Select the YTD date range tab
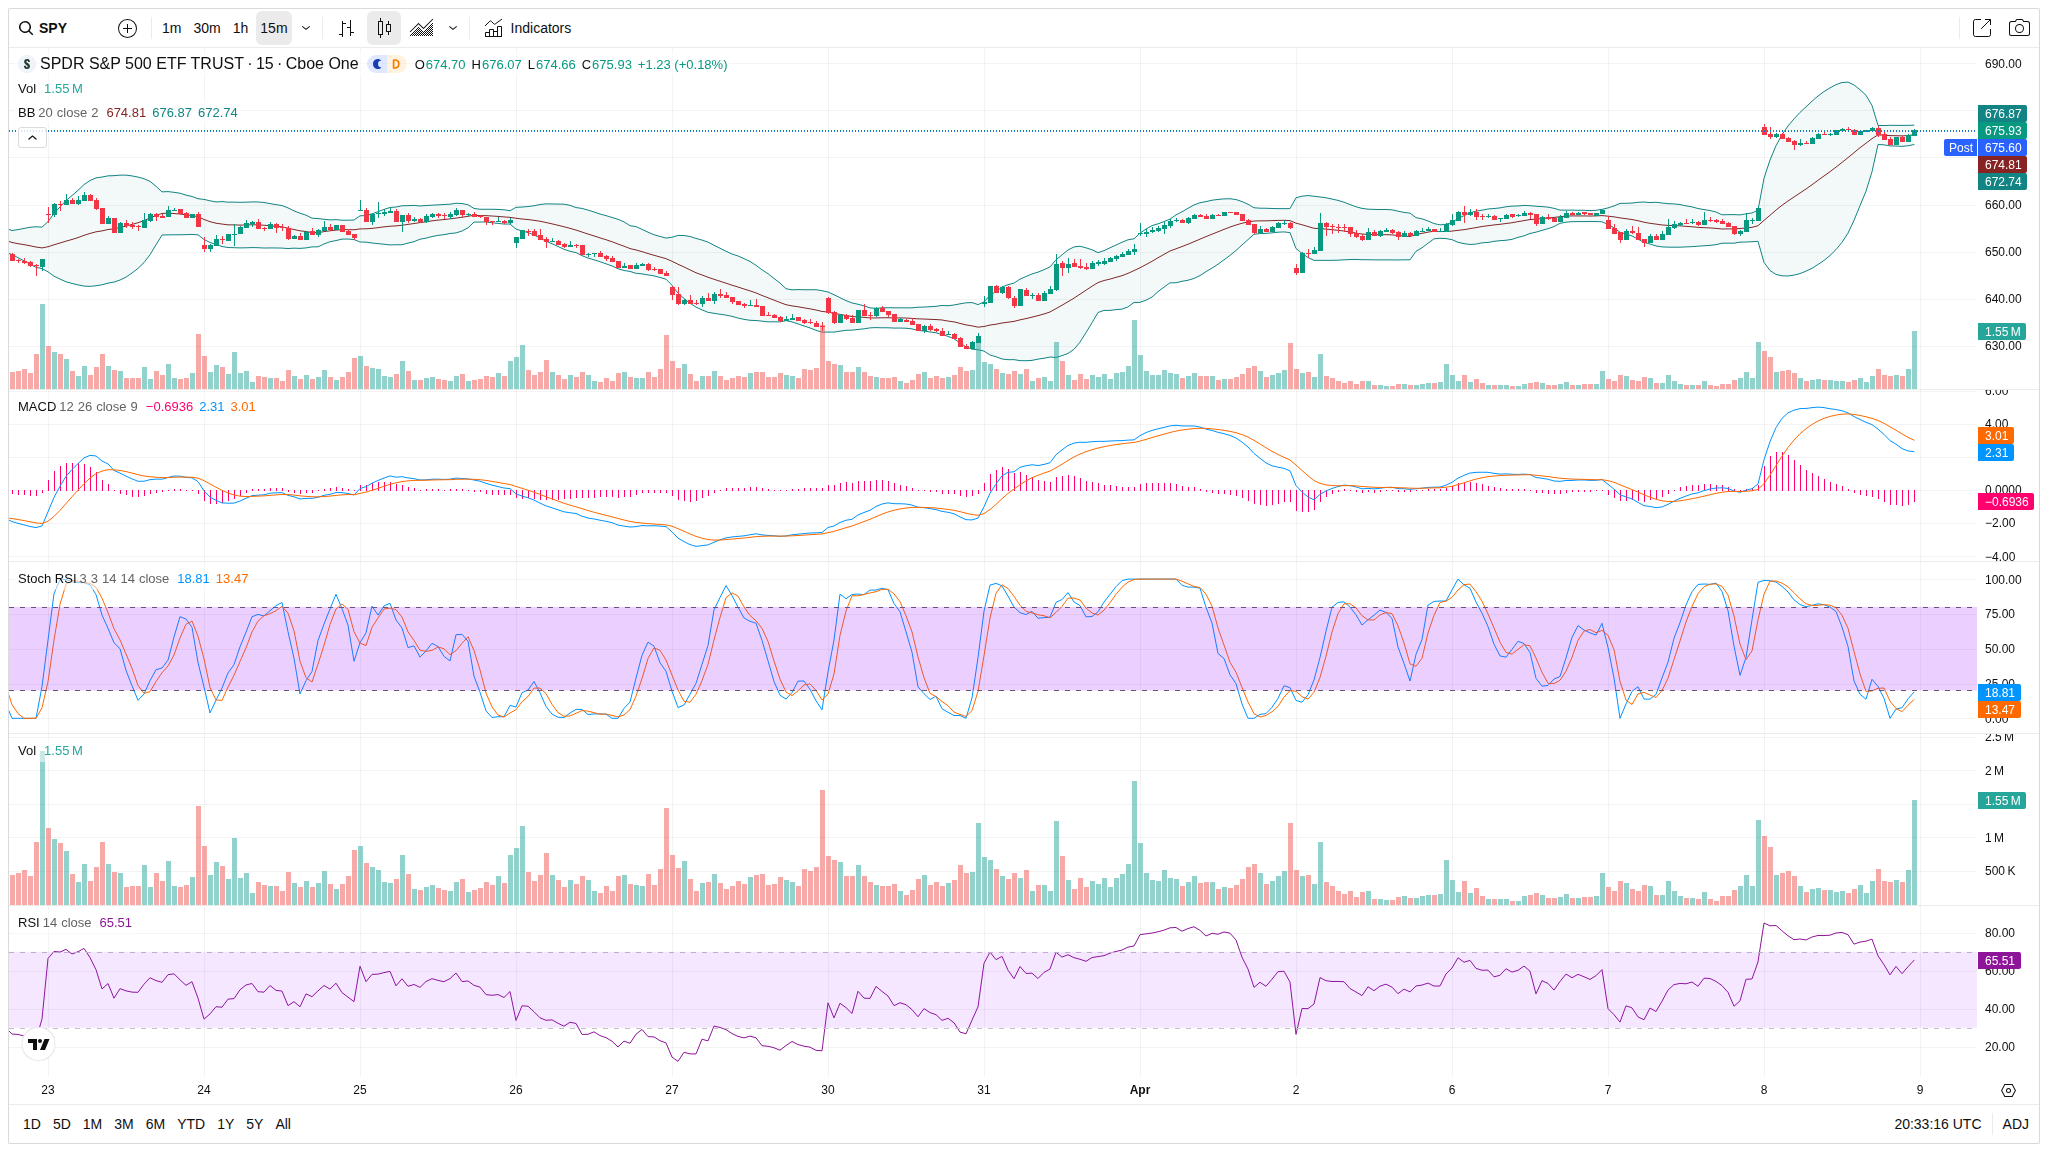The width and height of the screenshot is (2048, 1152). 191,1124
